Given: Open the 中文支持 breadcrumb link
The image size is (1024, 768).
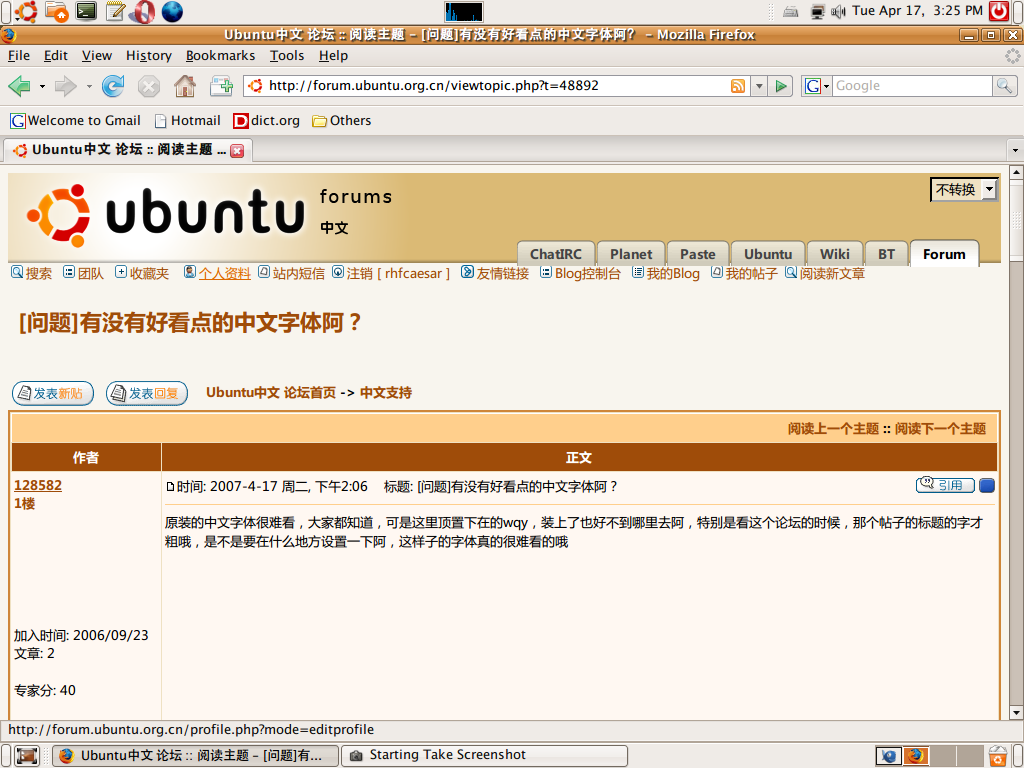Looking at the screenshot, I should point(386,392).
